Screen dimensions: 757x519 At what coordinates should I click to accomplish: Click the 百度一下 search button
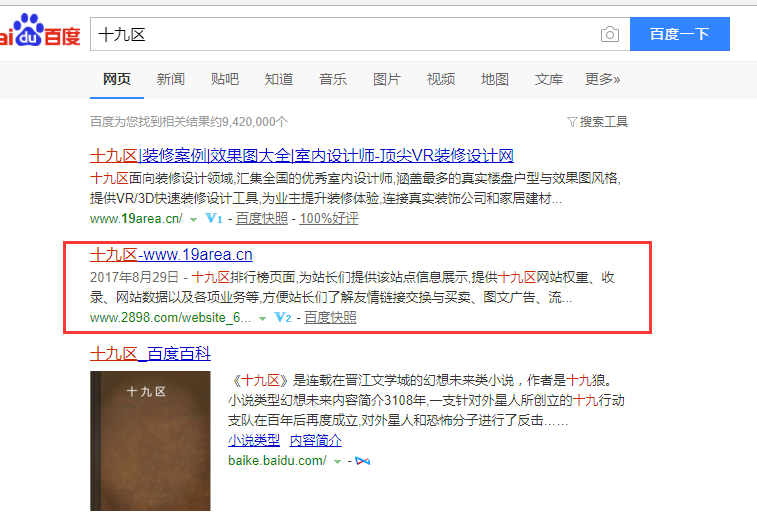click(680, 34)
